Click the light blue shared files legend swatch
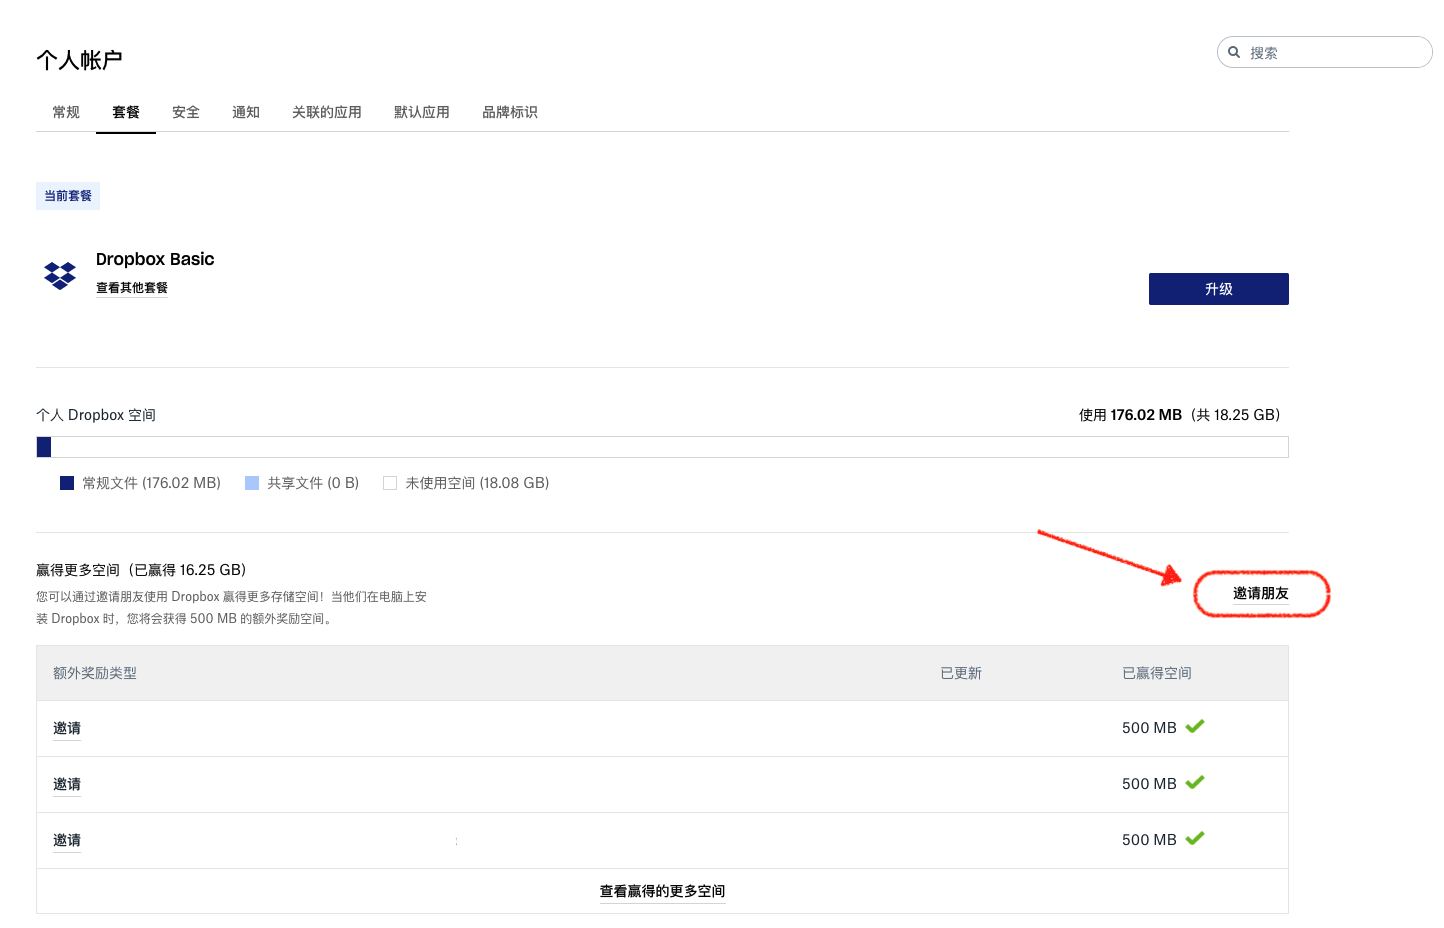This screenshot has height=928, width=1444. (x=252, y=483)
